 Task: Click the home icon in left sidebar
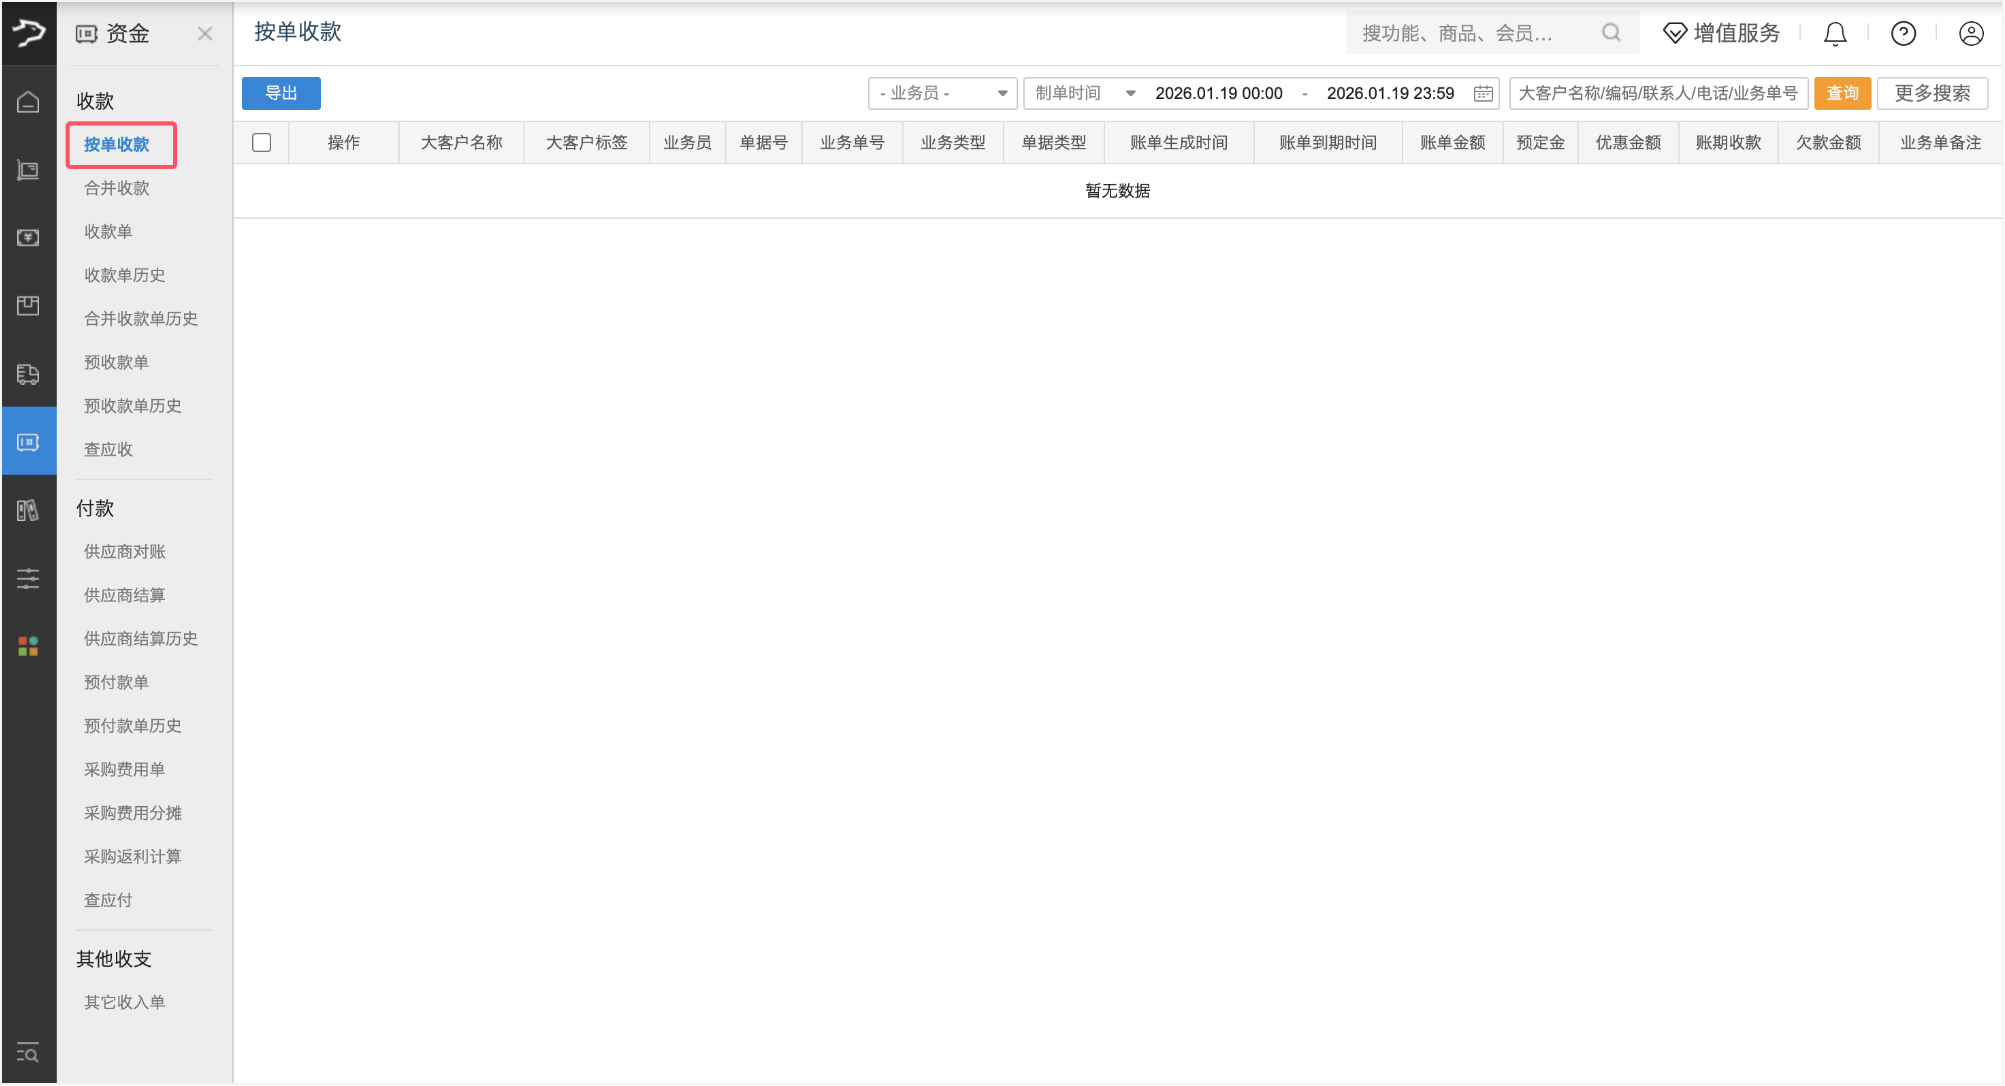[28, 102]
